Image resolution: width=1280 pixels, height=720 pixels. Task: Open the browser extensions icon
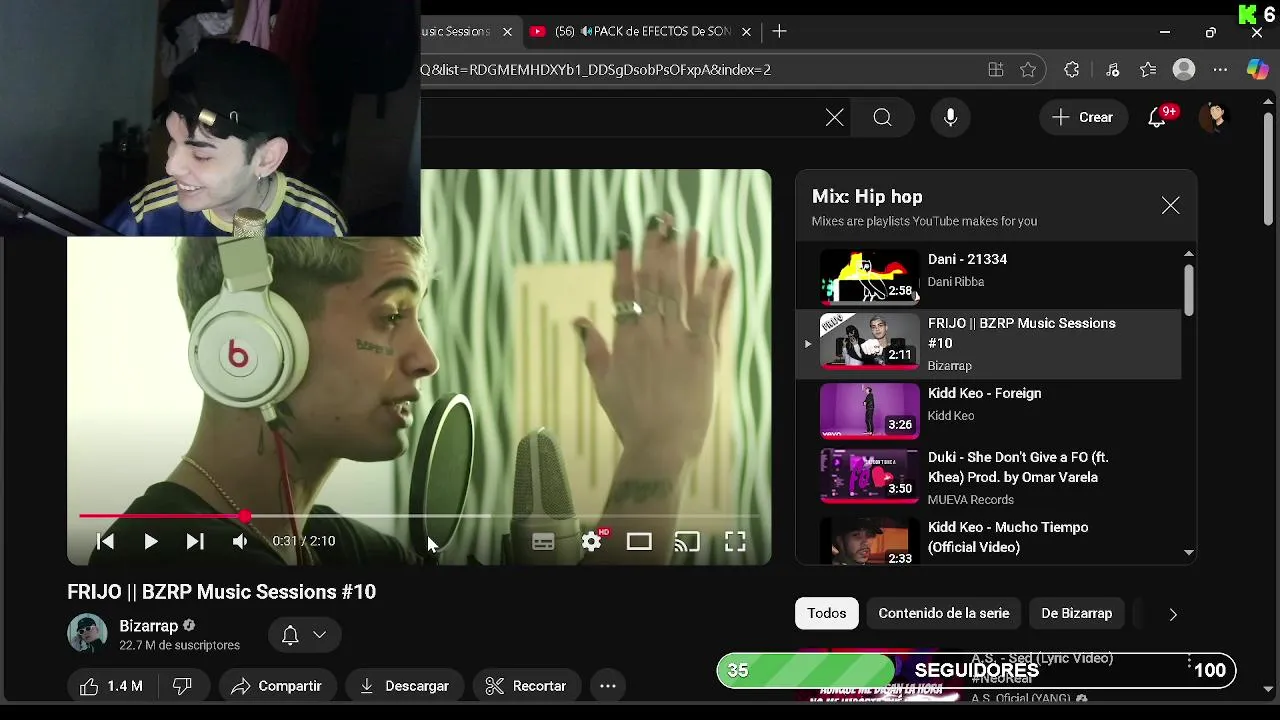1072,70
